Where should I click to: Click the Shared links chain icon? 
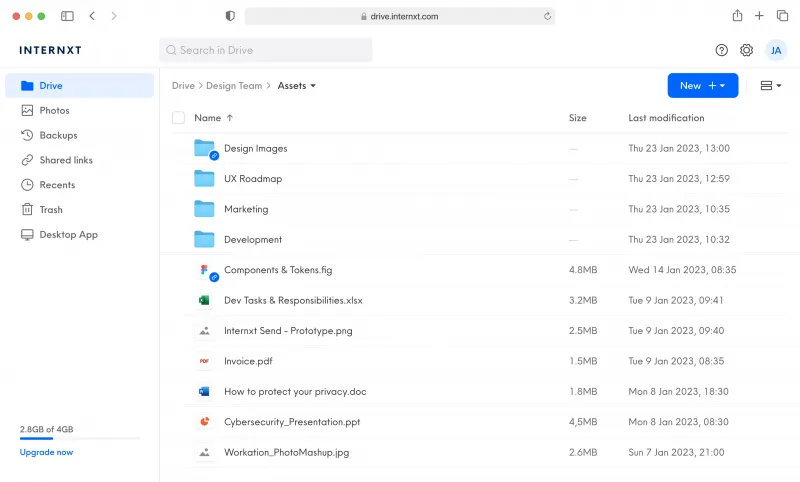coord(27,160)
